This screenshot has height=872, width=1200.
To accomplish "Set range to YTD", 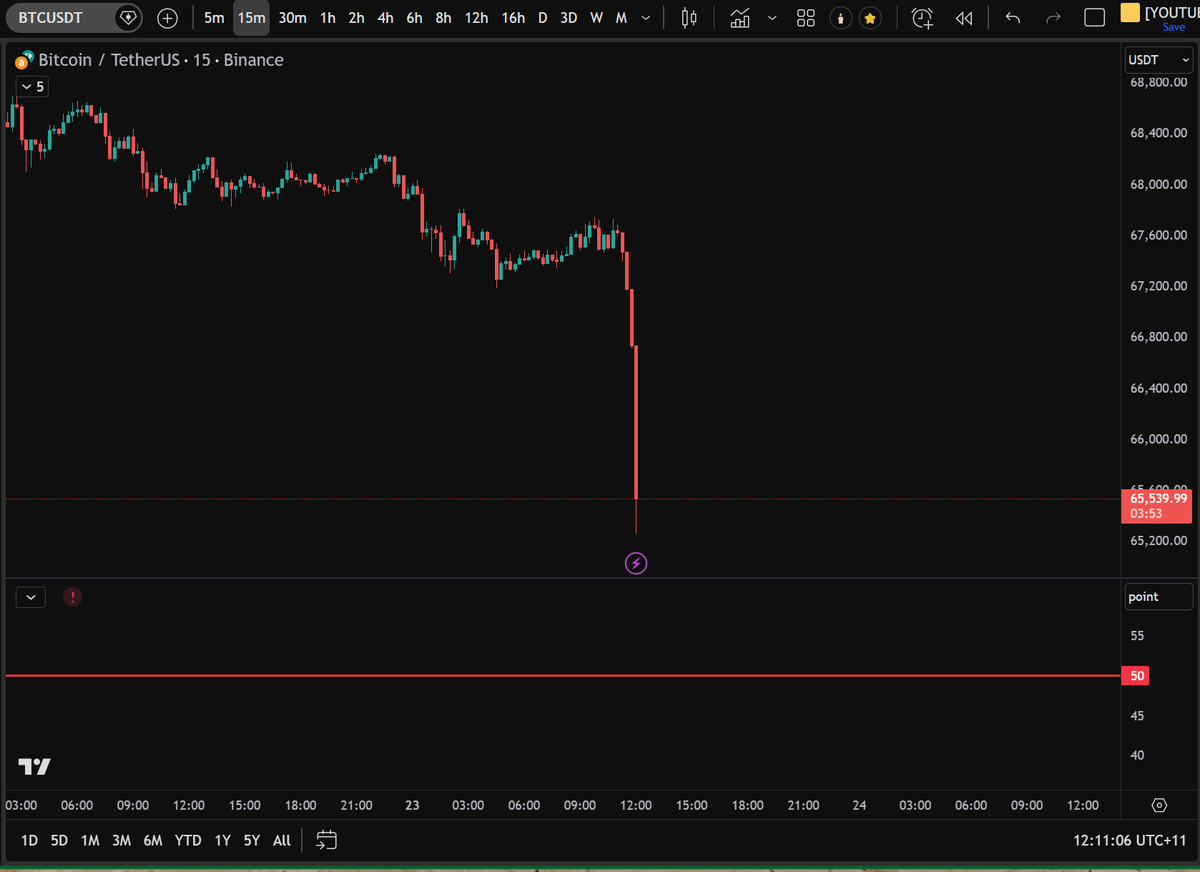I will [188, 840].
